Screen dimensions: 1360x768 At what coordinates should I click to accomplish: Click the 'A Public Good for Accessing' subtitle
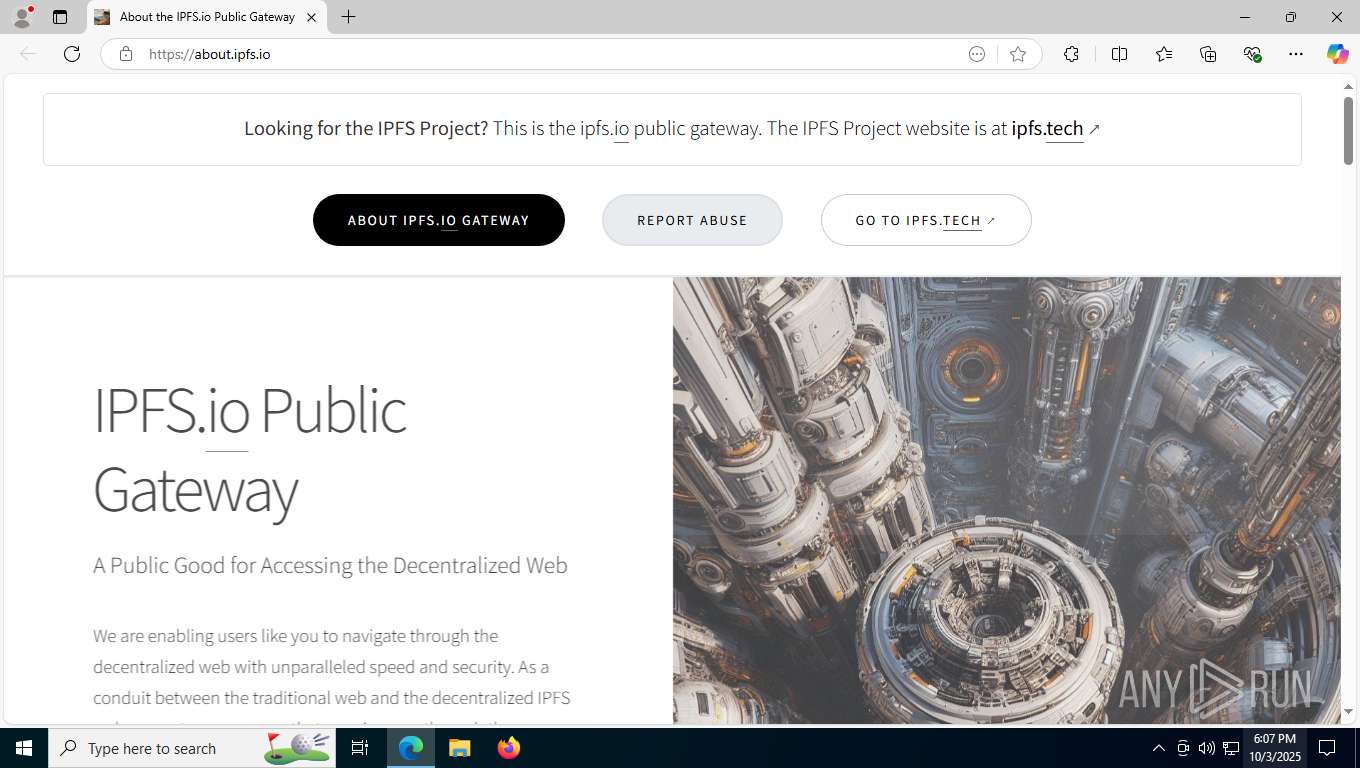[330, 565]
